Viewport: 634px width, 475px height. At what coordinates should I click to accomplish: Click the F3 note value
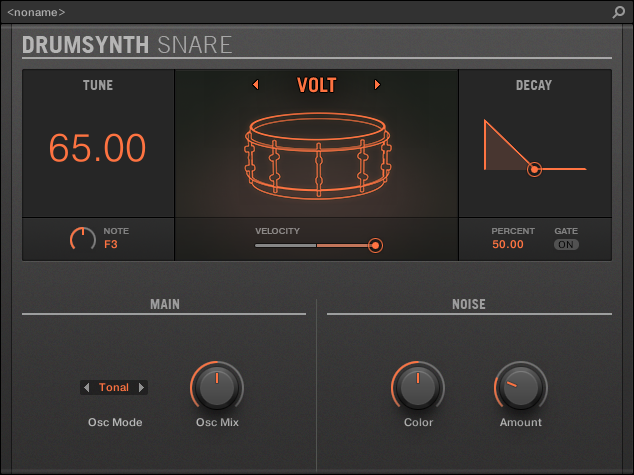[x=111, y=244]
